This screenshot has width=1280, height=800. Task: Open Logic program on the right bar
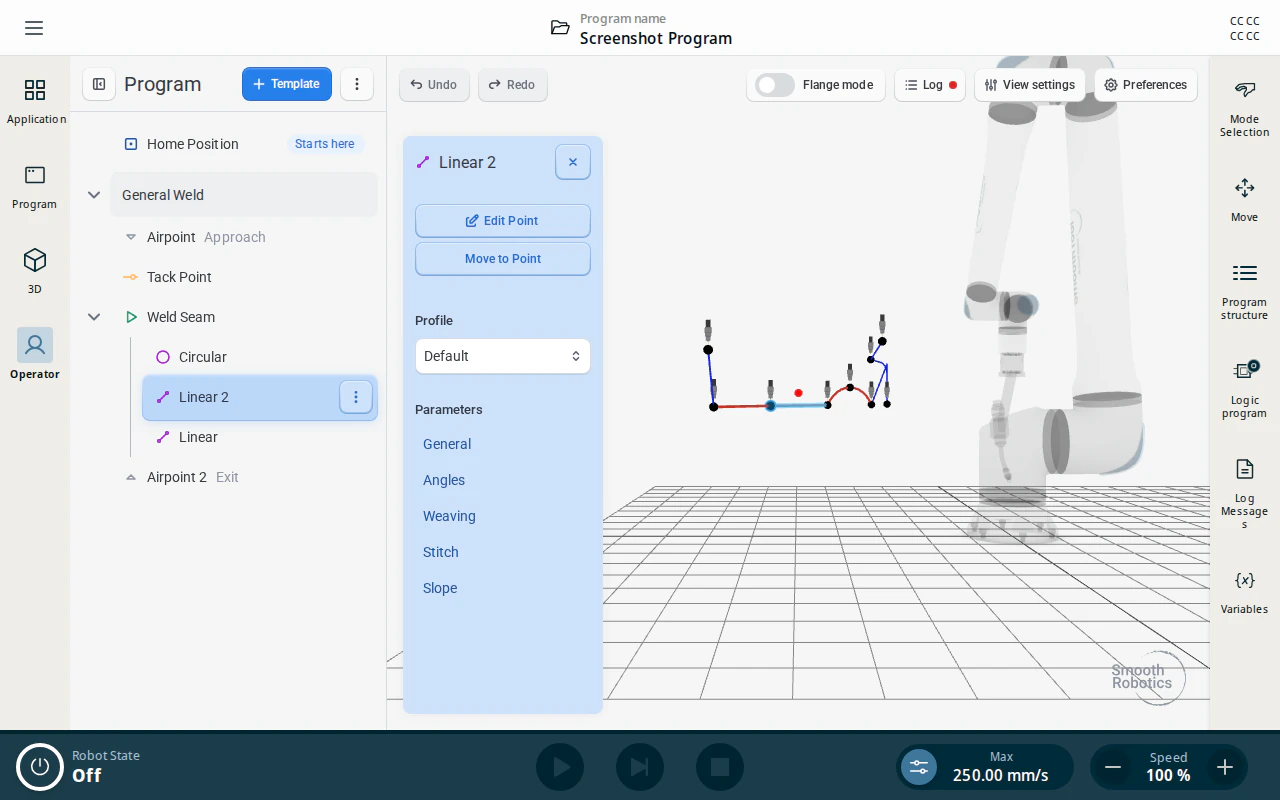1244,389
